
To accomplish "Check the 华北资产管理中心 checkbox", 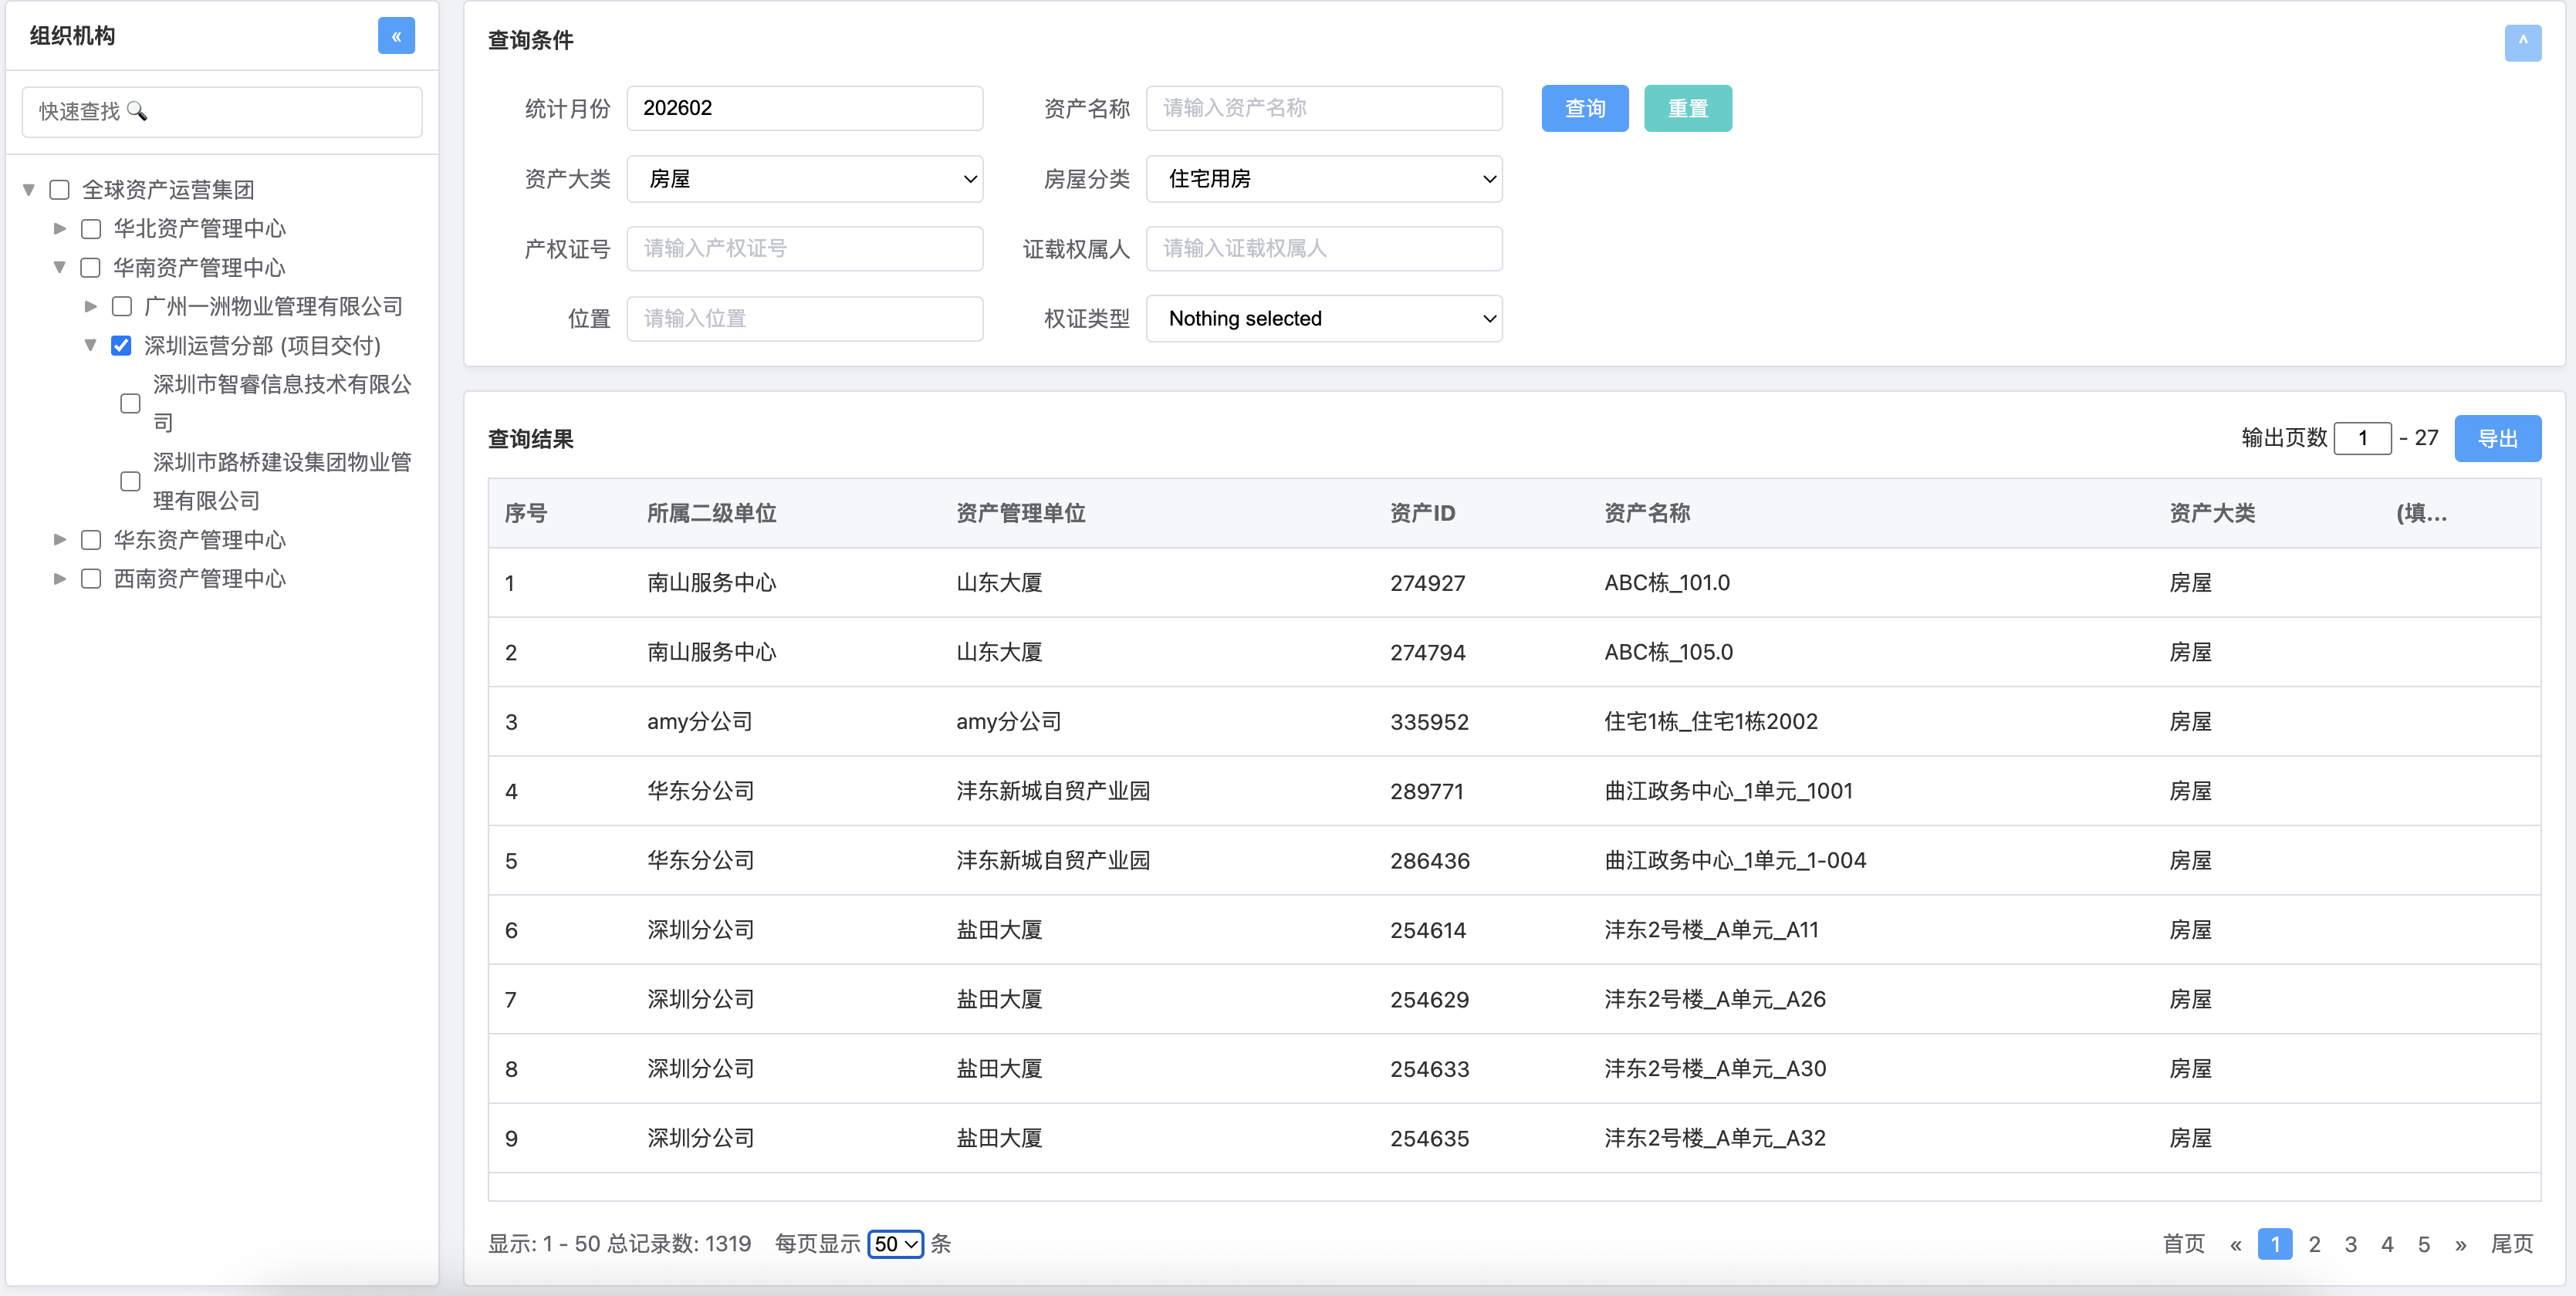I will tap(91, 228).
